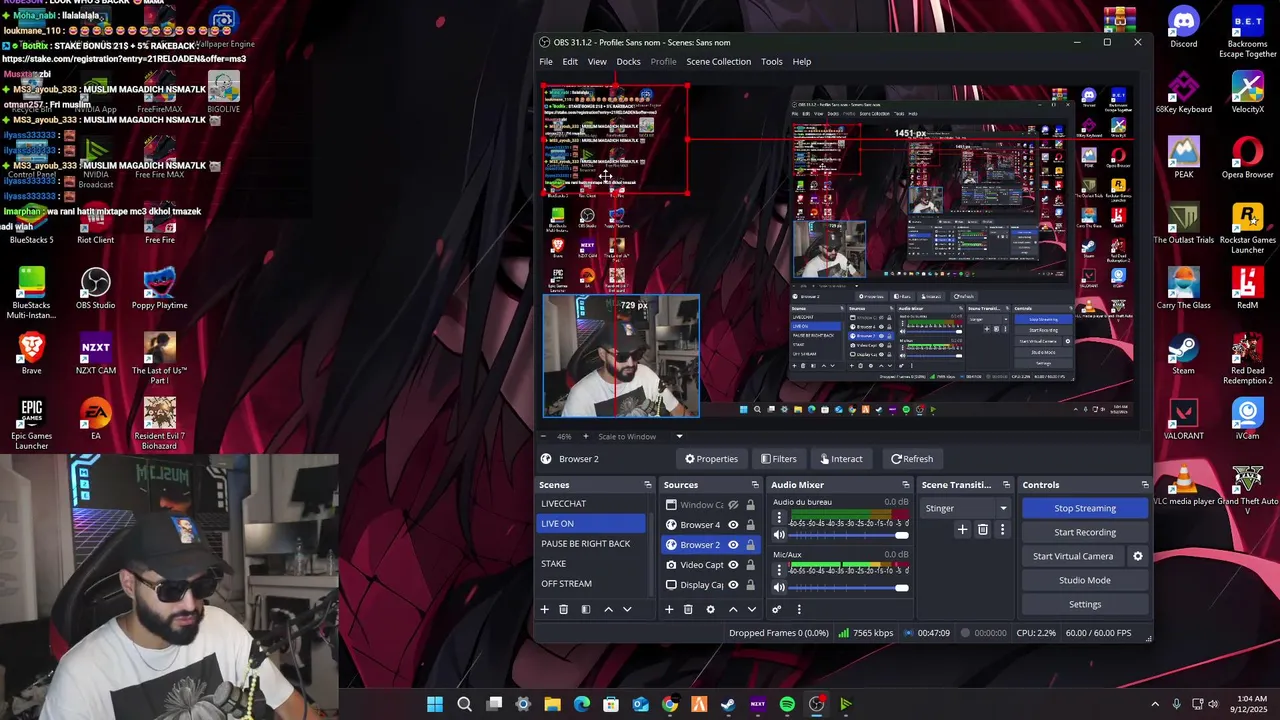The height and width of the screenshot is (720, 1280).
Task: Show Window Capture source via crossed eye
Action: tap(733, 505)
